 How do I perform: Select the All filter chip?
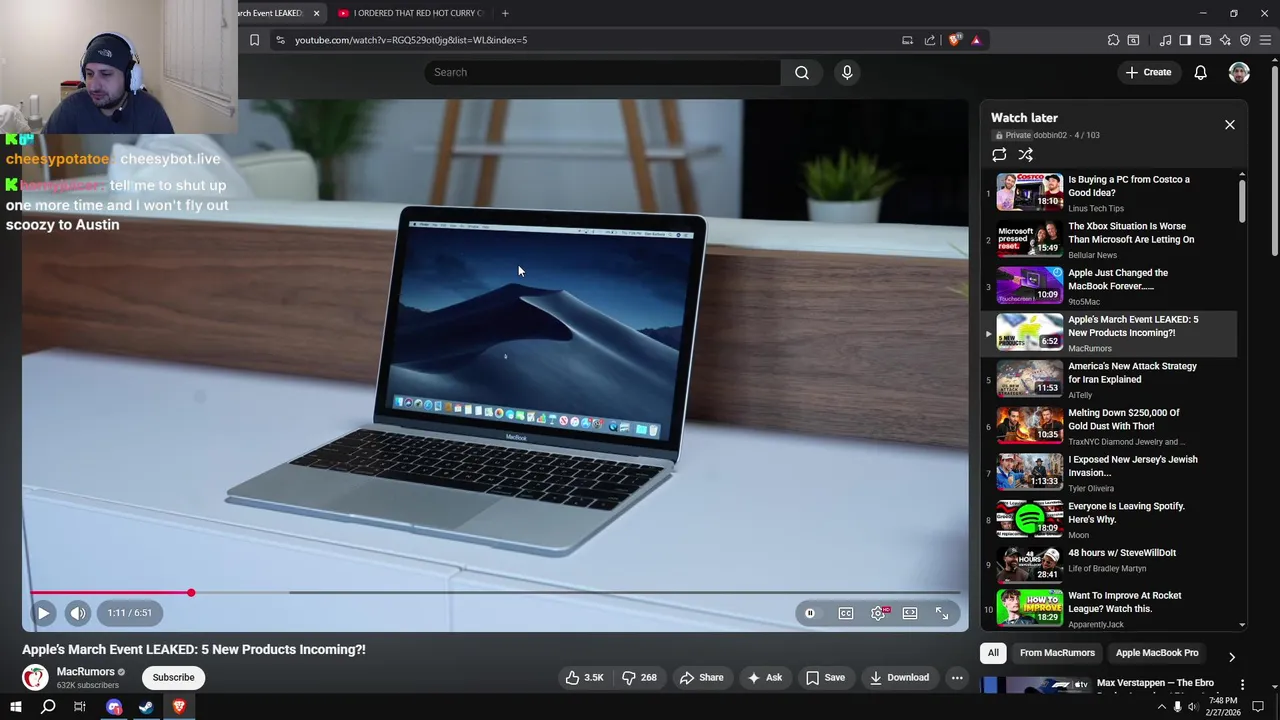click(x=993, y=653)
